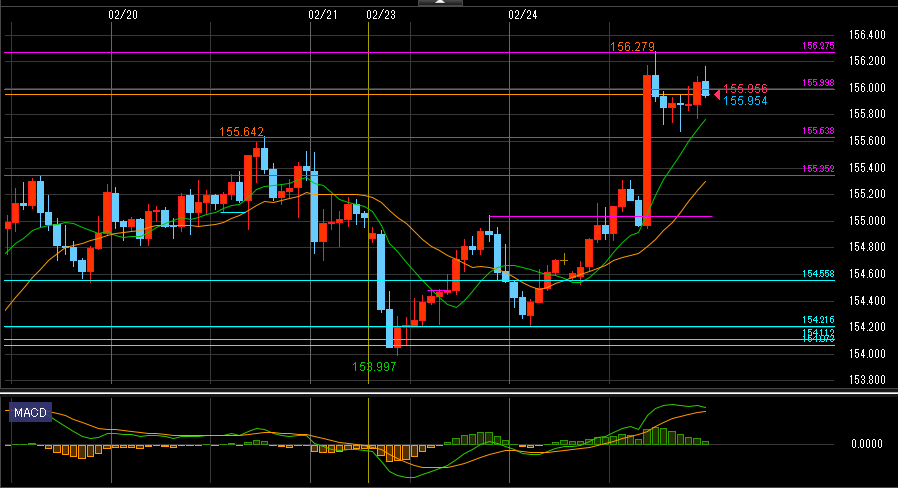Click the cyan 154.558 line label
898x488 pixels.
coord(818,274)
